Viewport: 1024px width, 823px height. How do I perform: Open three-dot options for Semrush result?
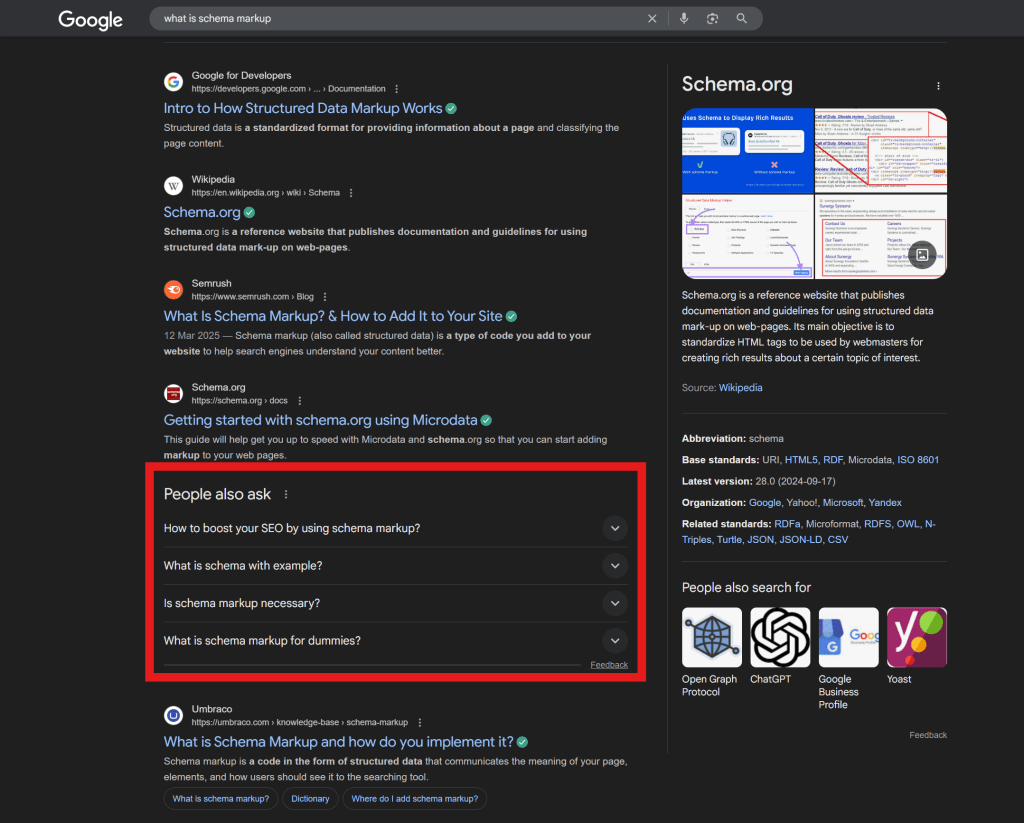point(325,297)
